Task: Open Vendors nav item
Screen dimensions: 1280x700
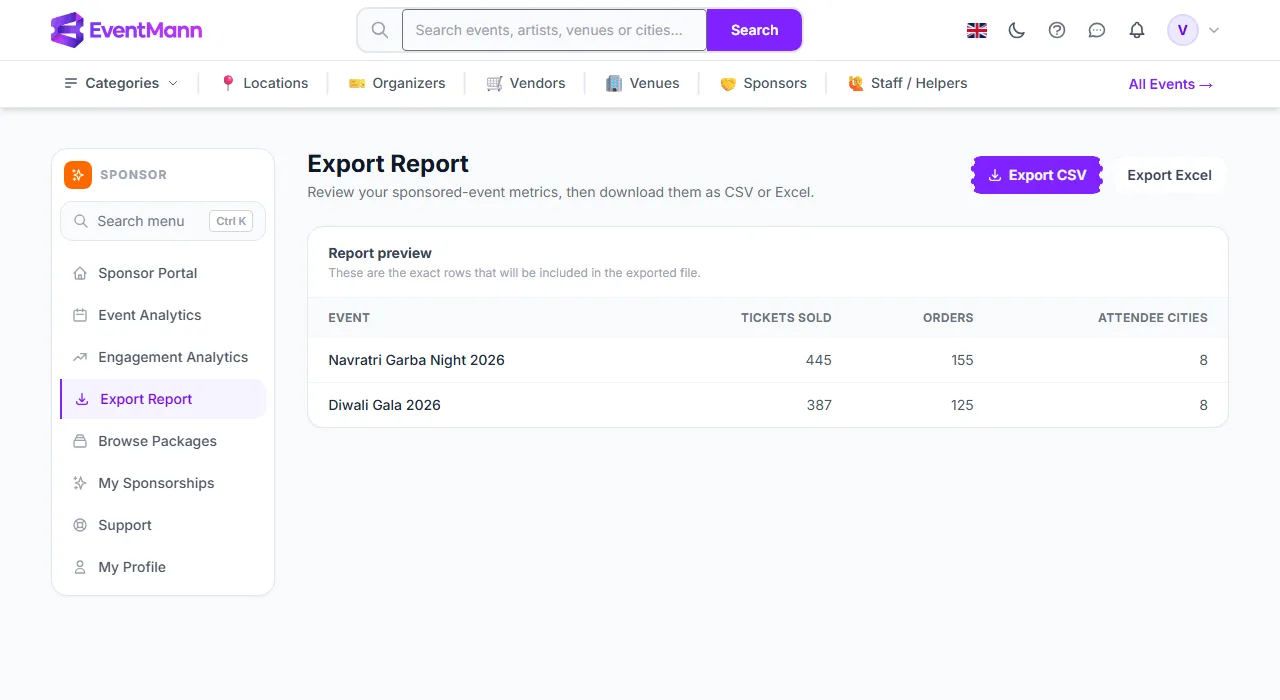Action: click(x=526, y=83)
